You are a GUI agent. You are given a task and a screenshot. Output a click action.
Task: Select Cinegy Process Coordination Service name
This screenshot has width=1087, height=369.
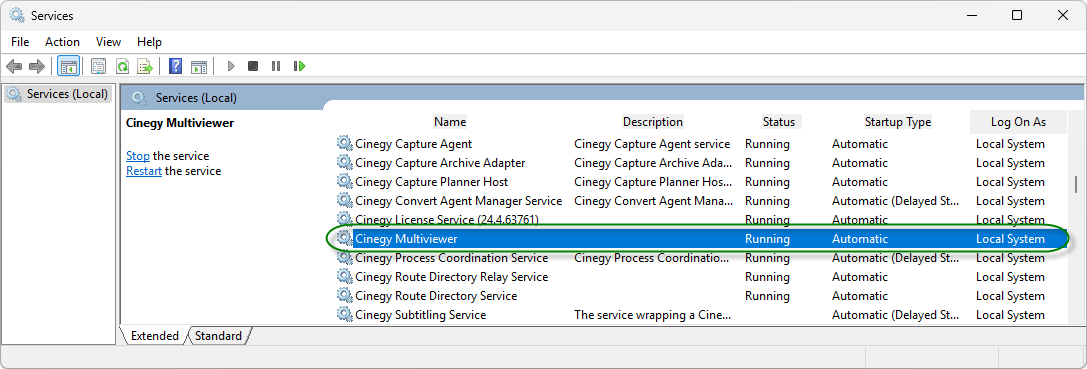451,257
